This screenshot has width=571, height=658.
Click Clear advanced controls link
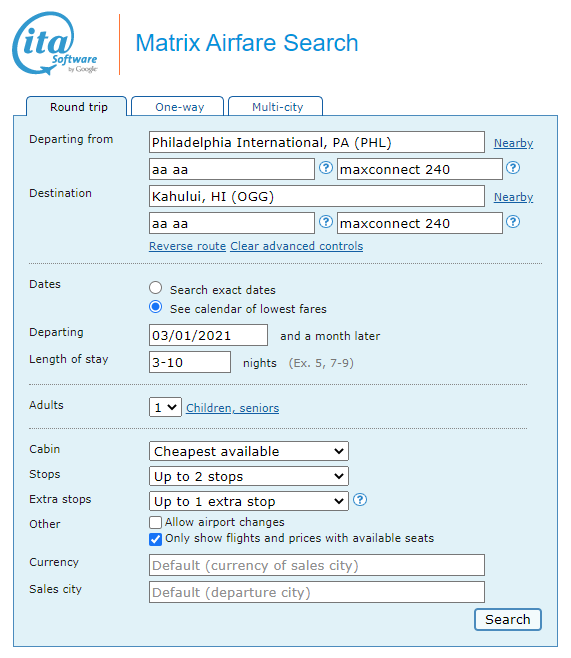(297, 246)
